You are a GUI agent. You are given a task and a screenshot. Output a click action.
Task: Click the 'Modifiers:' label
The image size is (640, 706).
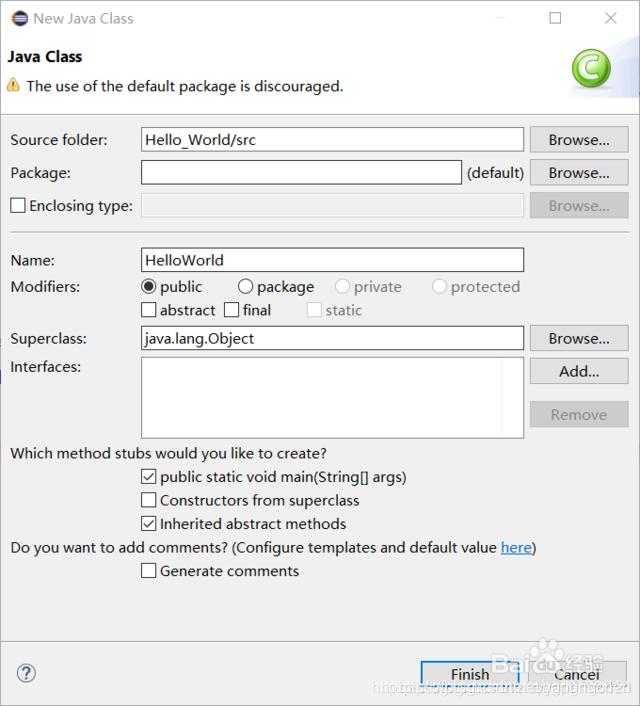point(45,287)
